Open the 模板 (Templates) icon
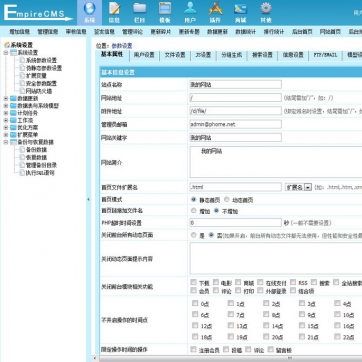Image resolution: width=362 pixels, height=362 pixels. click(165, 9)
